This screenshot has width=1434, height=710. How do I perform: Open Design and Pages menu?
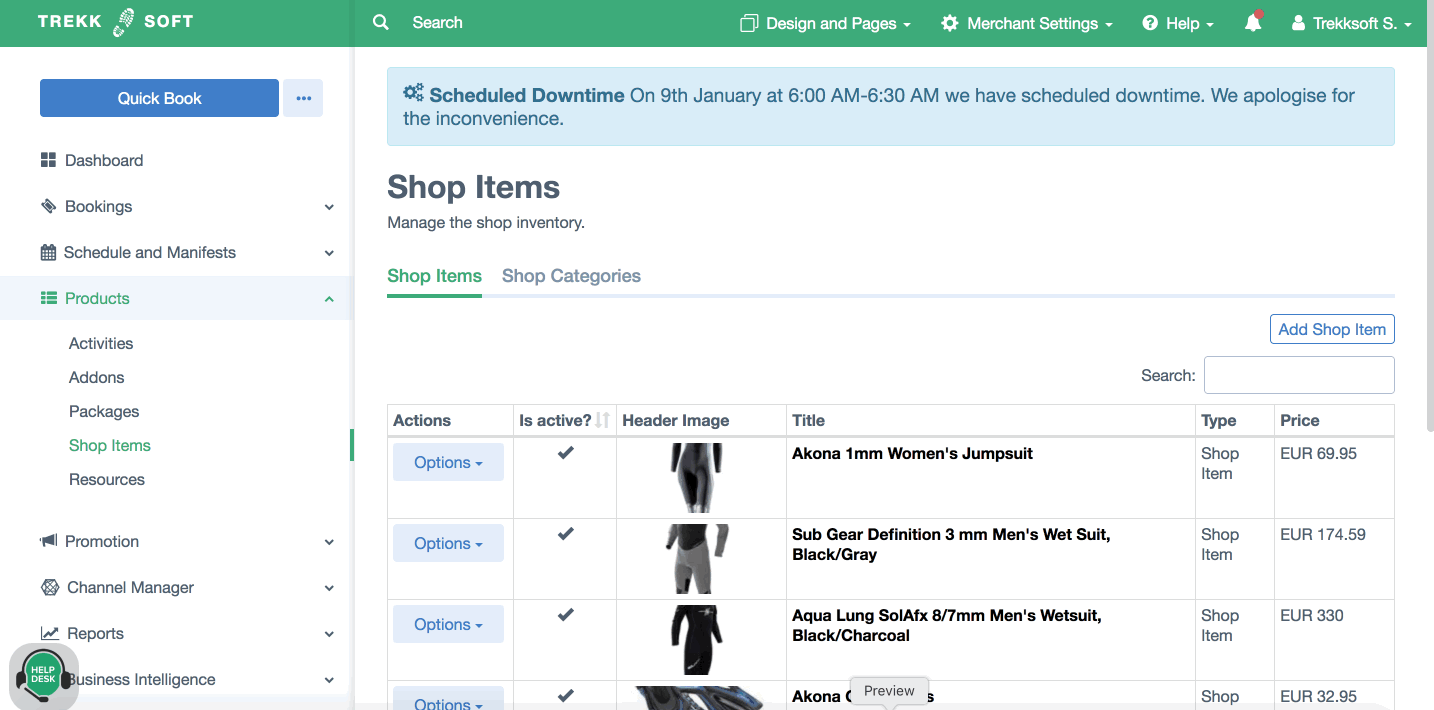pyautogui.click(x=826, y=23)
